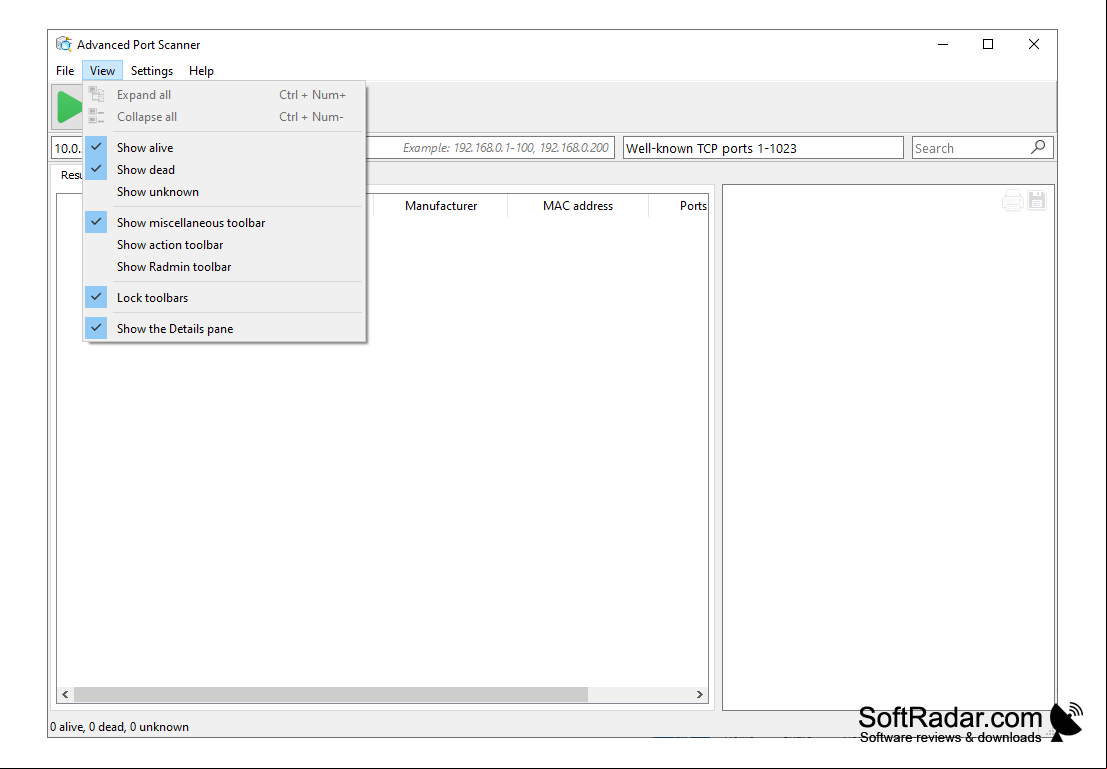This screenshot has height=769, width=1107.
Task: Click the horizontal scrollbar left arrow
Action: pos(65,695)
